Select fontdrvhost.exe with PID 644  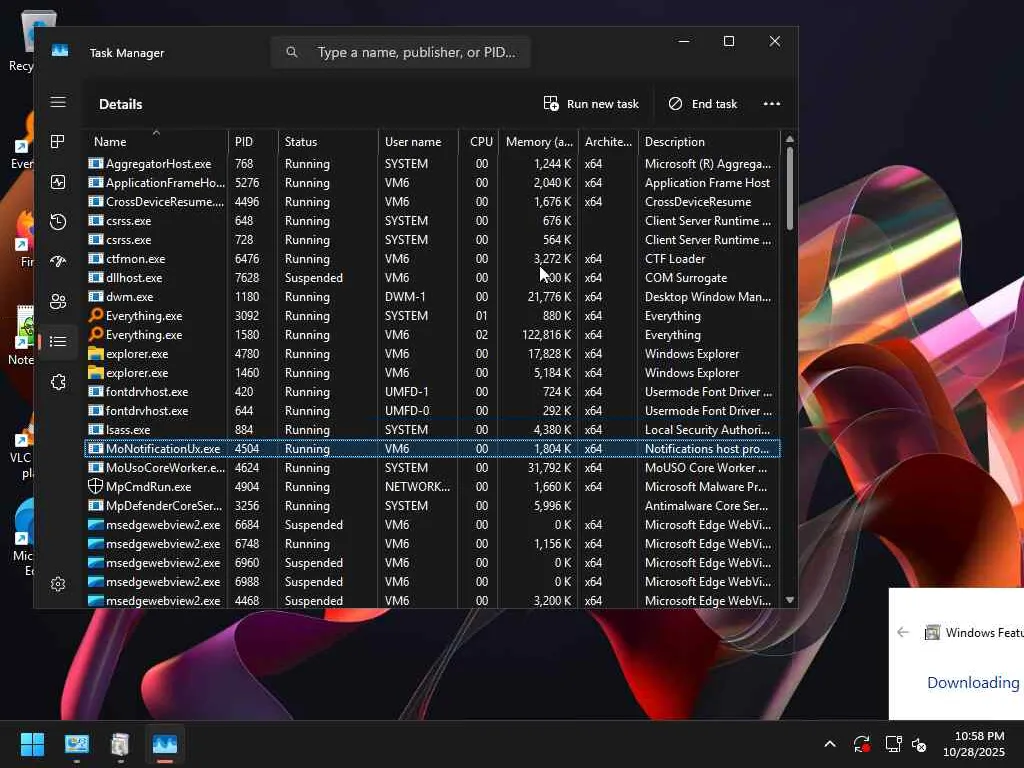tap(432, 411)
